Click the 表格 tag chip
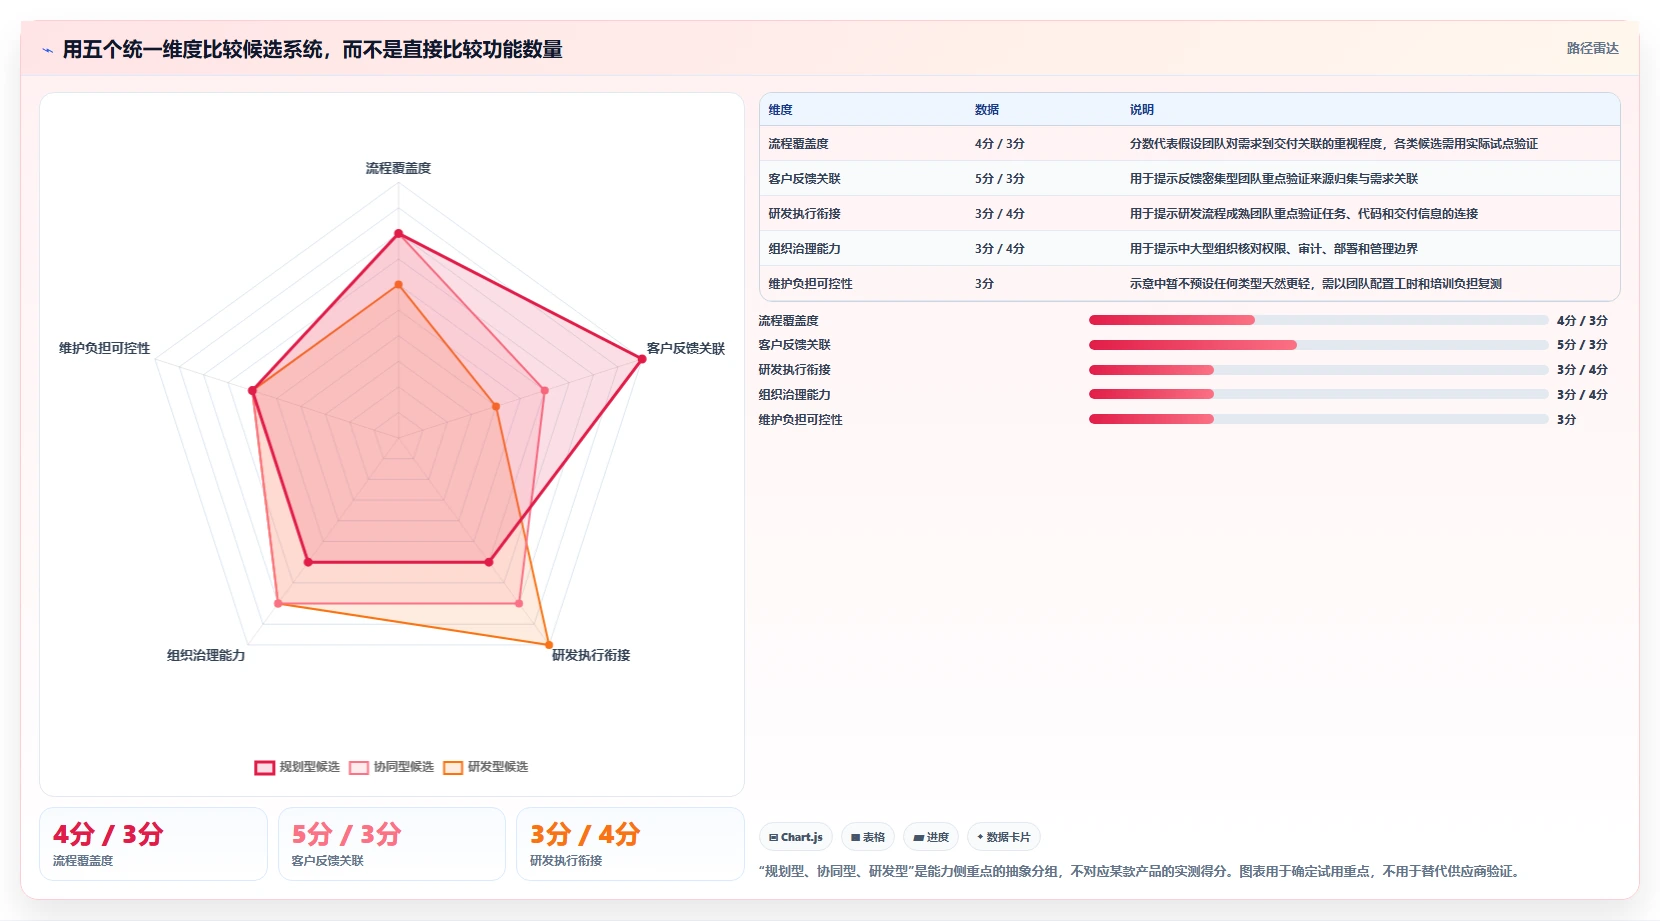 coord(868,837)
